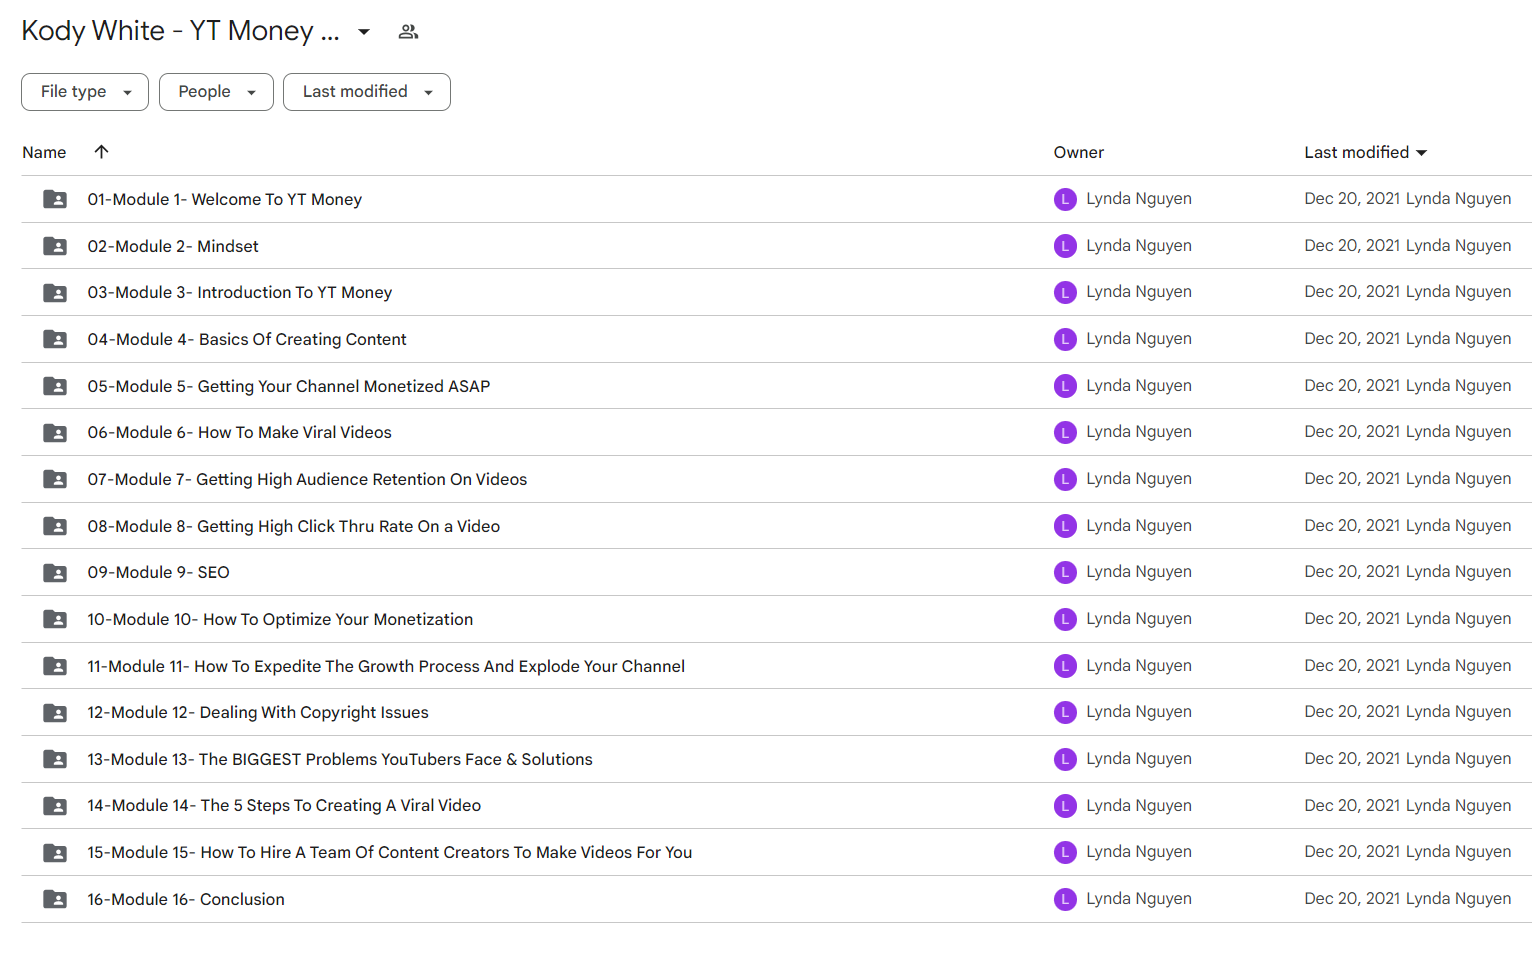
Task: Click folder icon for 08-Module 8 Click Thru
Action: [x=55, y=526]
